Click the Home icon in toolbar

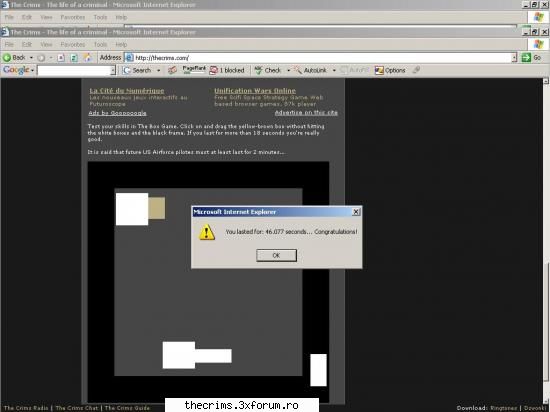(x=87, y=58)
